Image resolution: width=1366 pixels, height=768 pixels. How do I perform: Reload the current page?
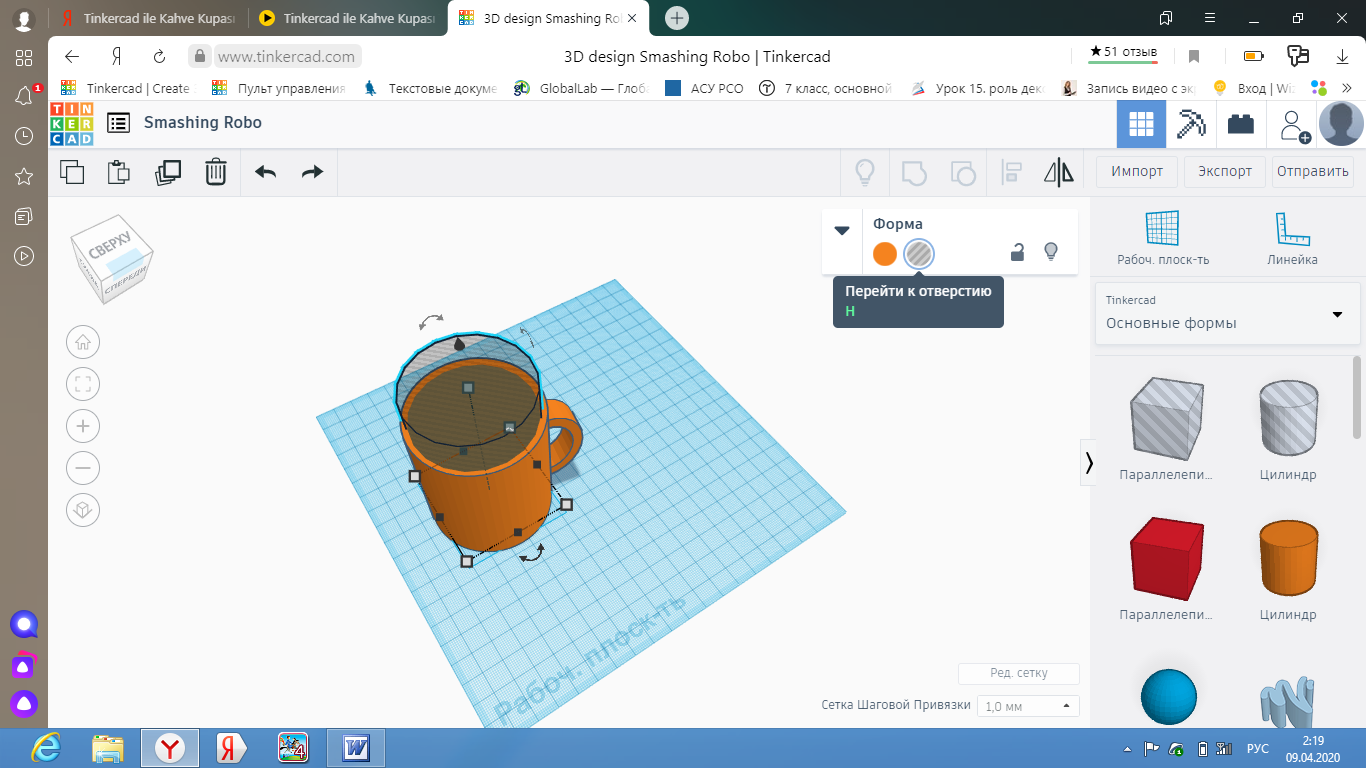pyautogui.click(x=159, y=56)
